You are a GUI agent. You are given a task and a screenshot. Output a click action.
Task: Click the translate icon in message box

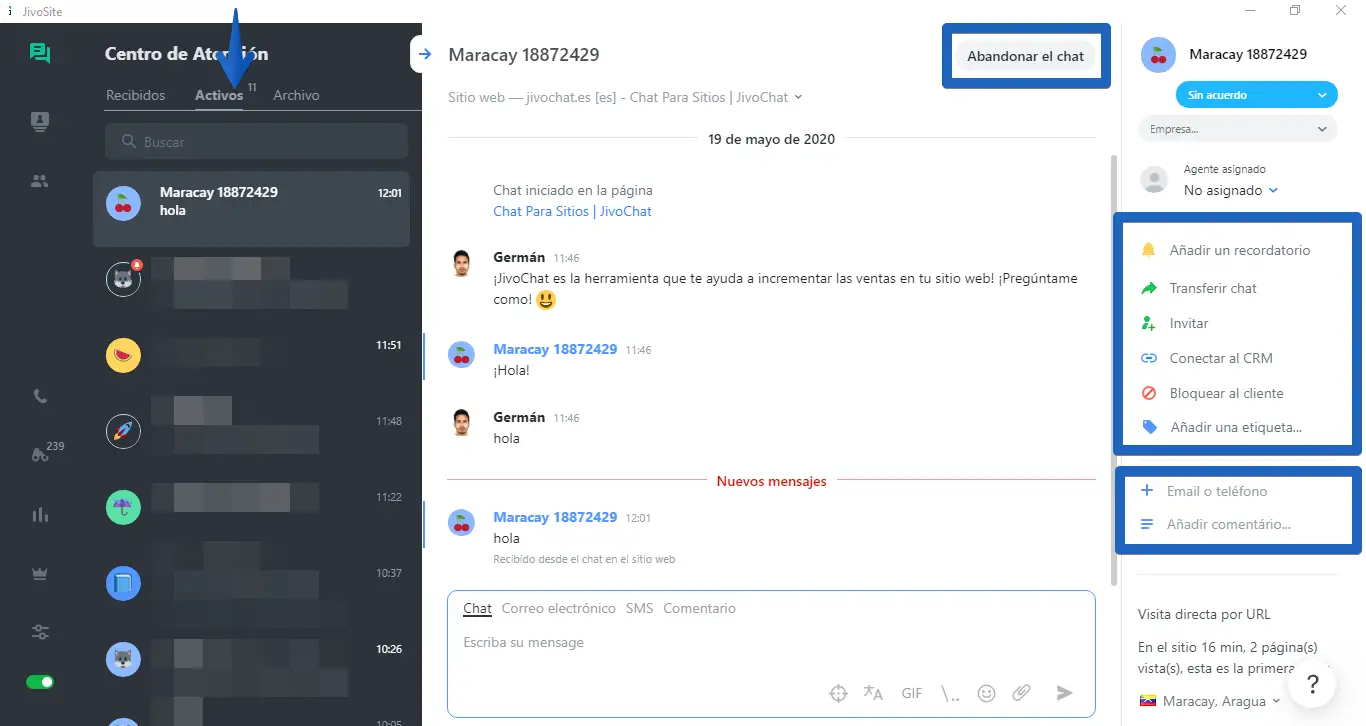tap(873, 693)
